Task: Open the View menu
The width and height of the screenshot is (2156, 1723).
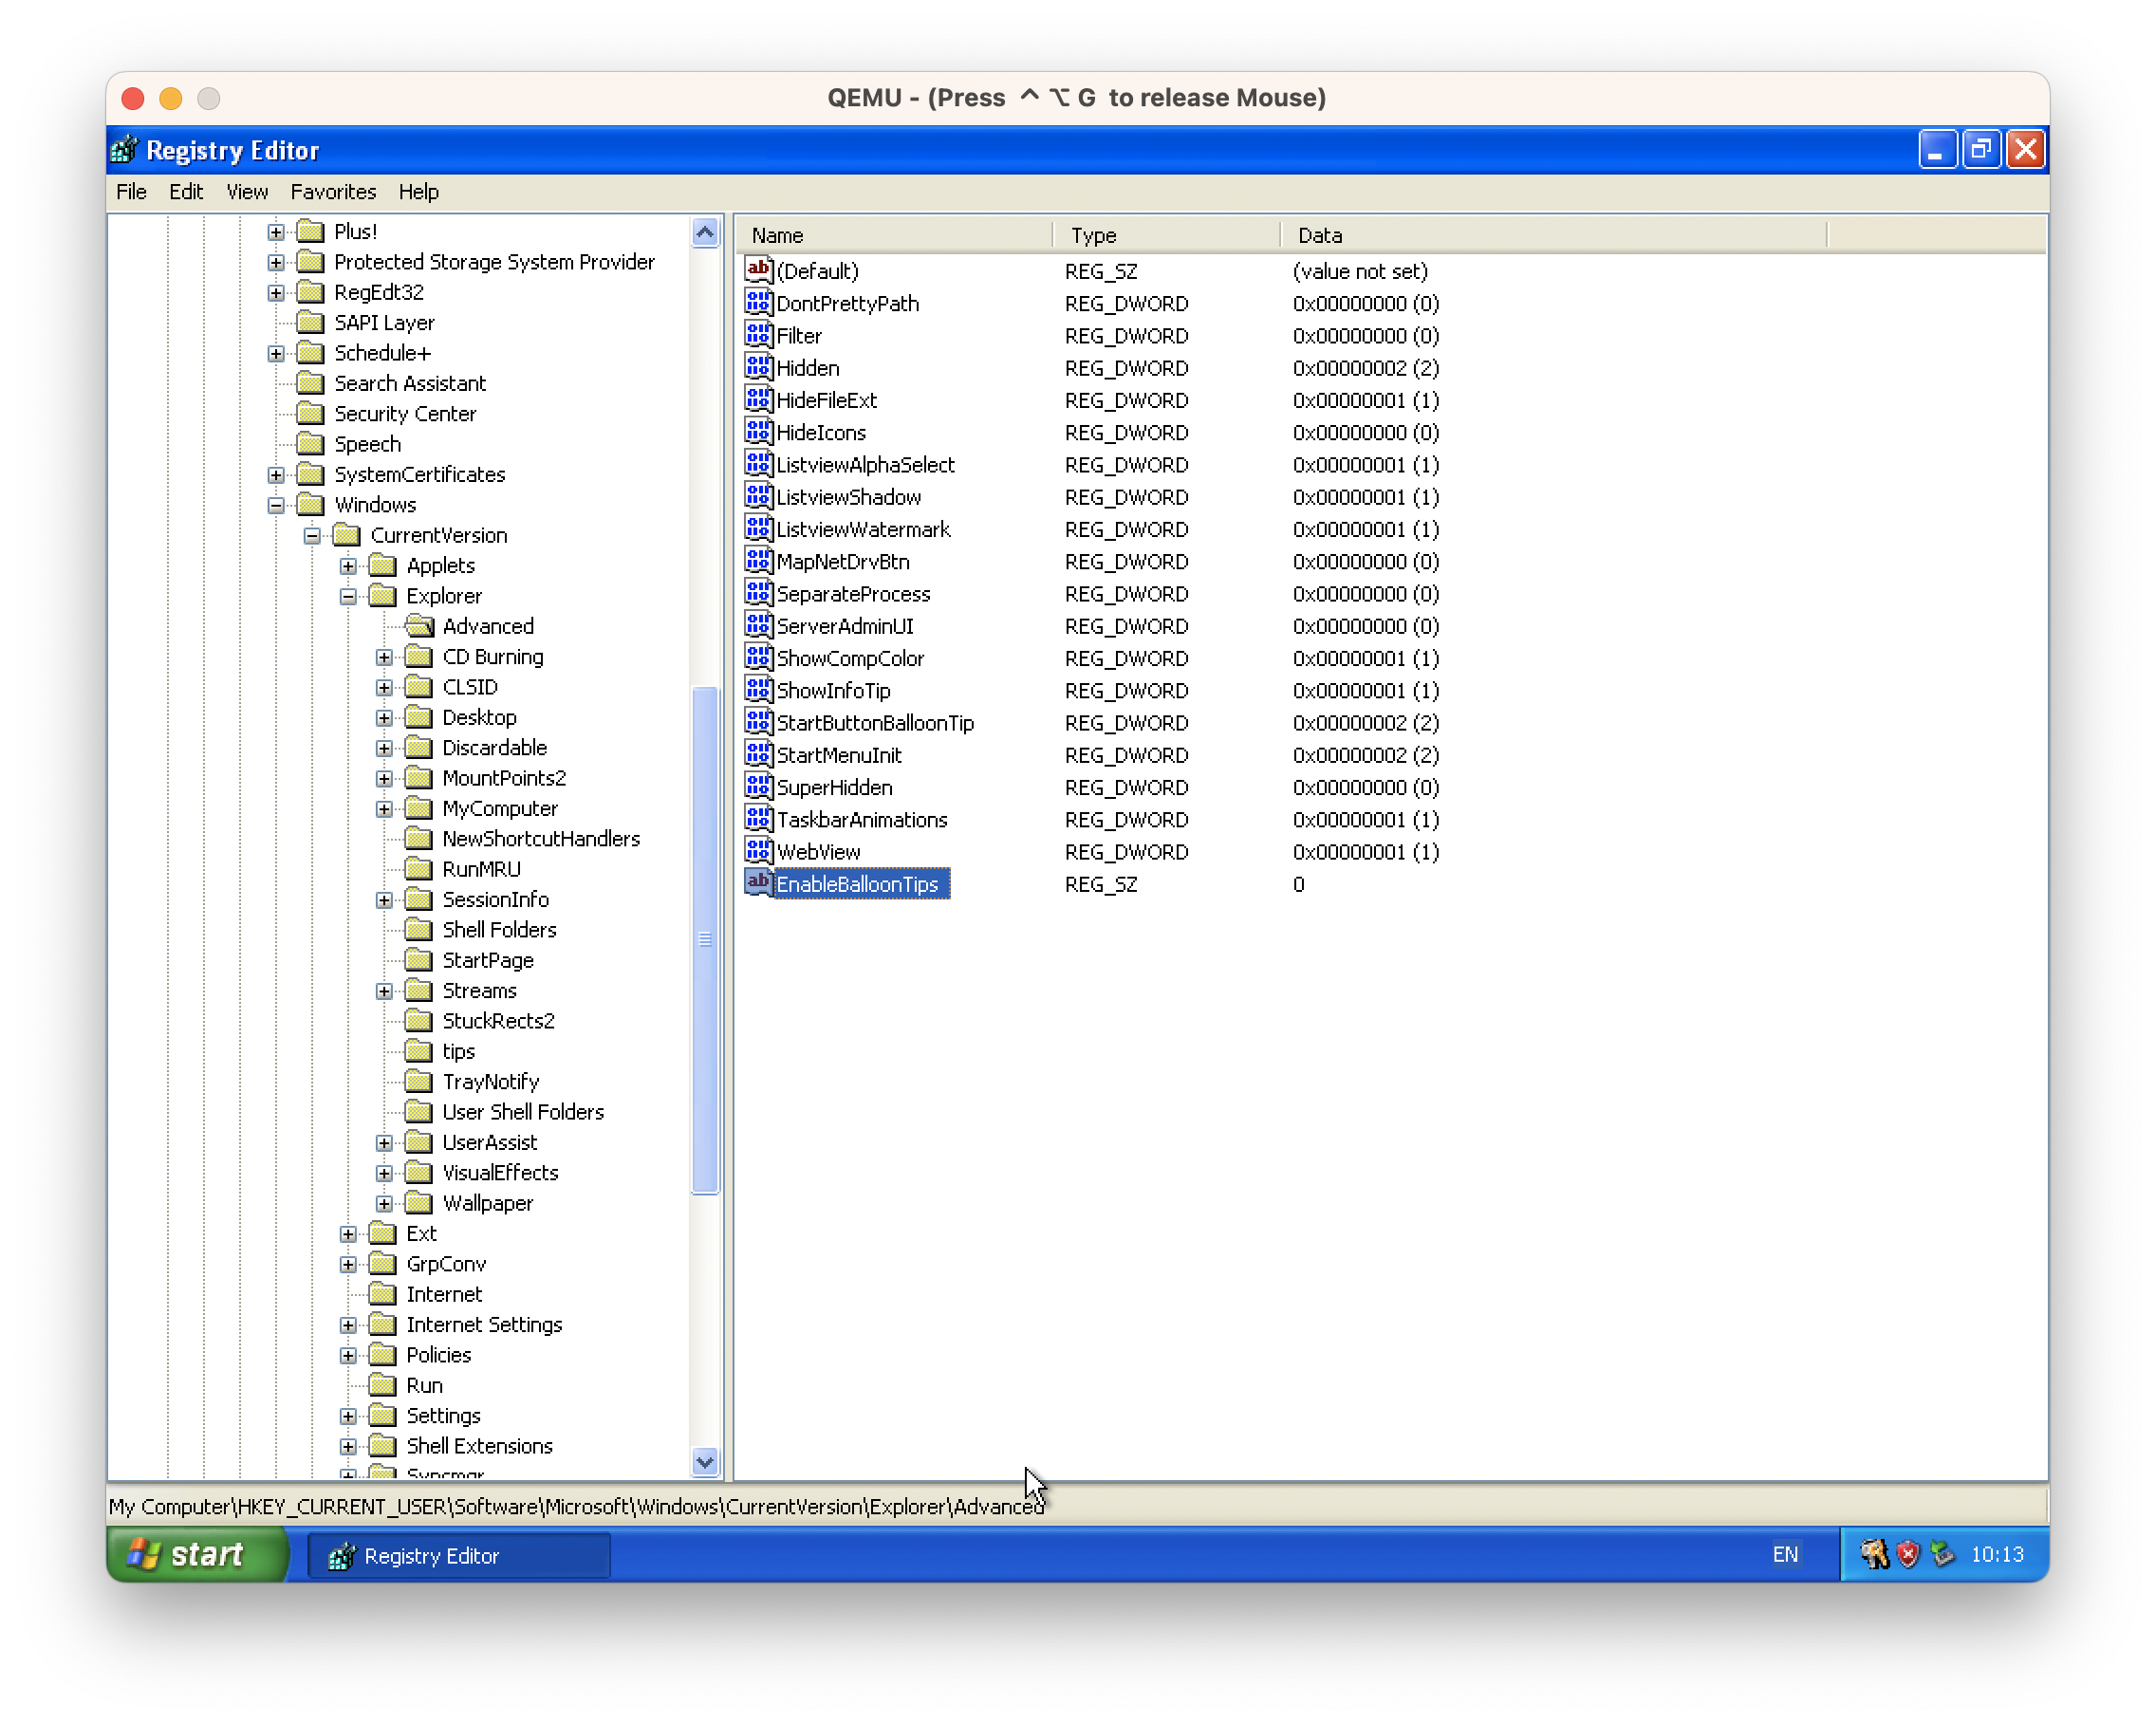Action: tap(247, 191)
